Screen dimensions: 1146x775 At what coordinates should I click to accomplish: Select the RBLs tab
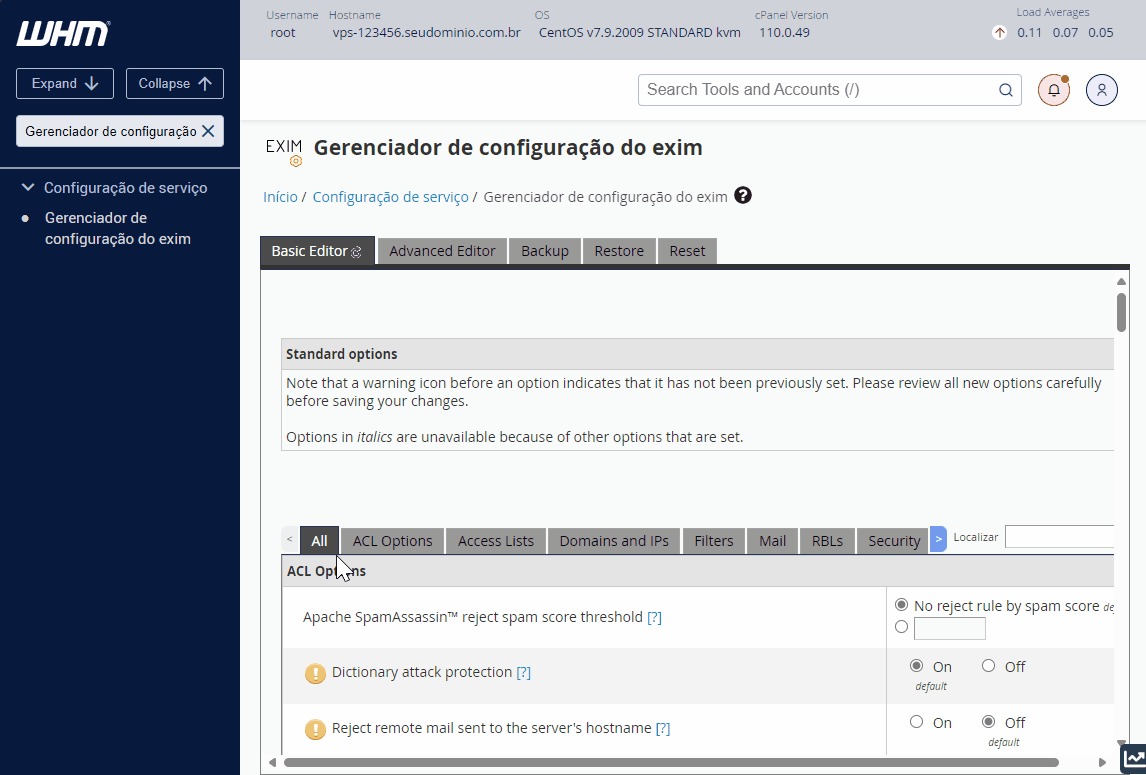tap(827, 541)
